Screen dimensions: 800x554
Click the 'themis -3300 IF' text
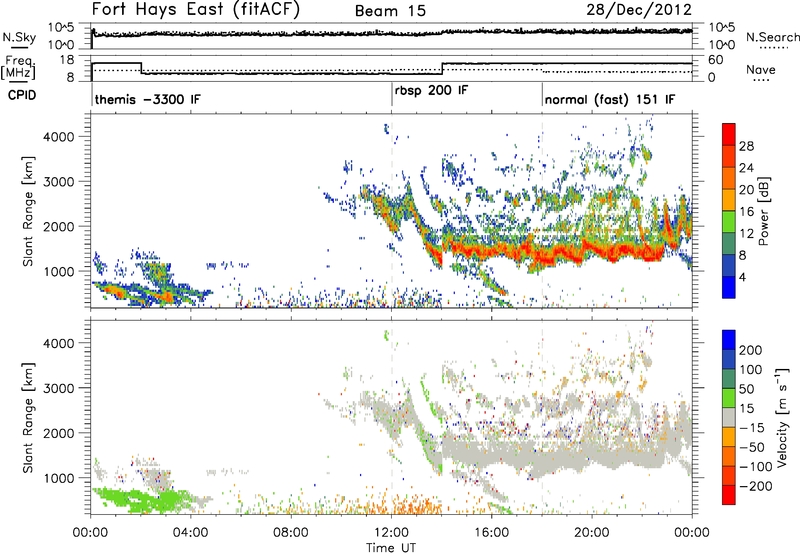click(148, 99)
